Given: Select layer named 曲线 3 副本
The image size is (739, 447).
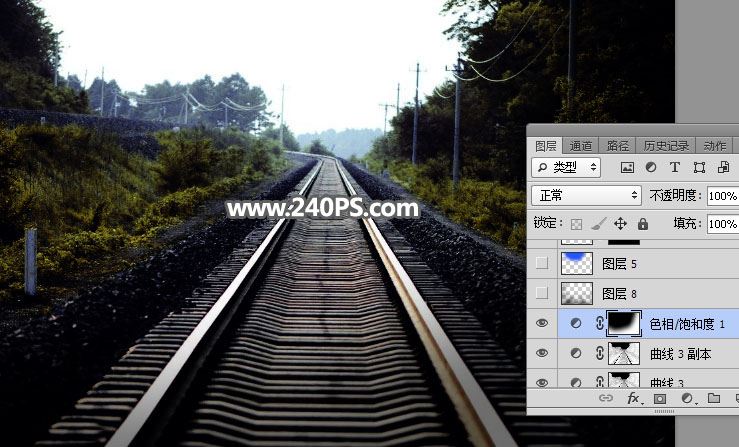Looking at the screenshot, I should (680, 354).
